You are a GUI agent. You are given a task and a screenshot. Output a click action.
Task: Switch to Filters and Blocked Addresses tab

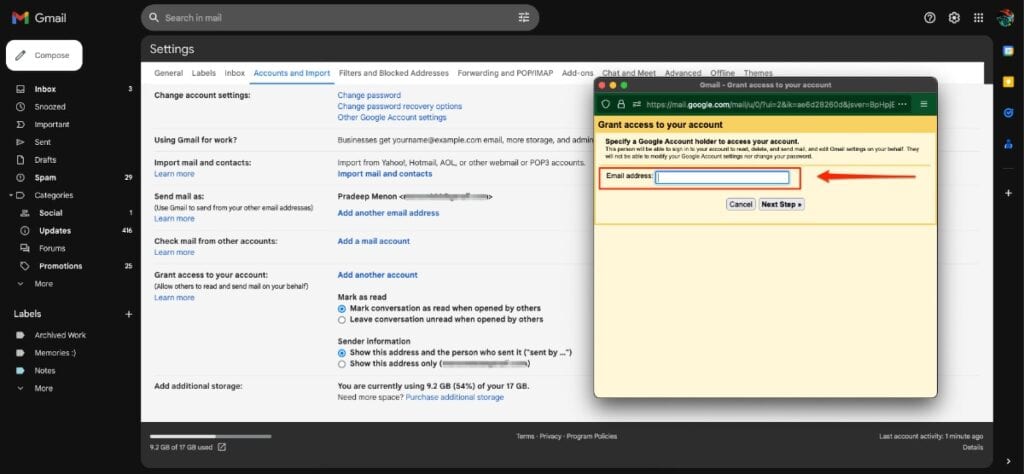[394, 73]
